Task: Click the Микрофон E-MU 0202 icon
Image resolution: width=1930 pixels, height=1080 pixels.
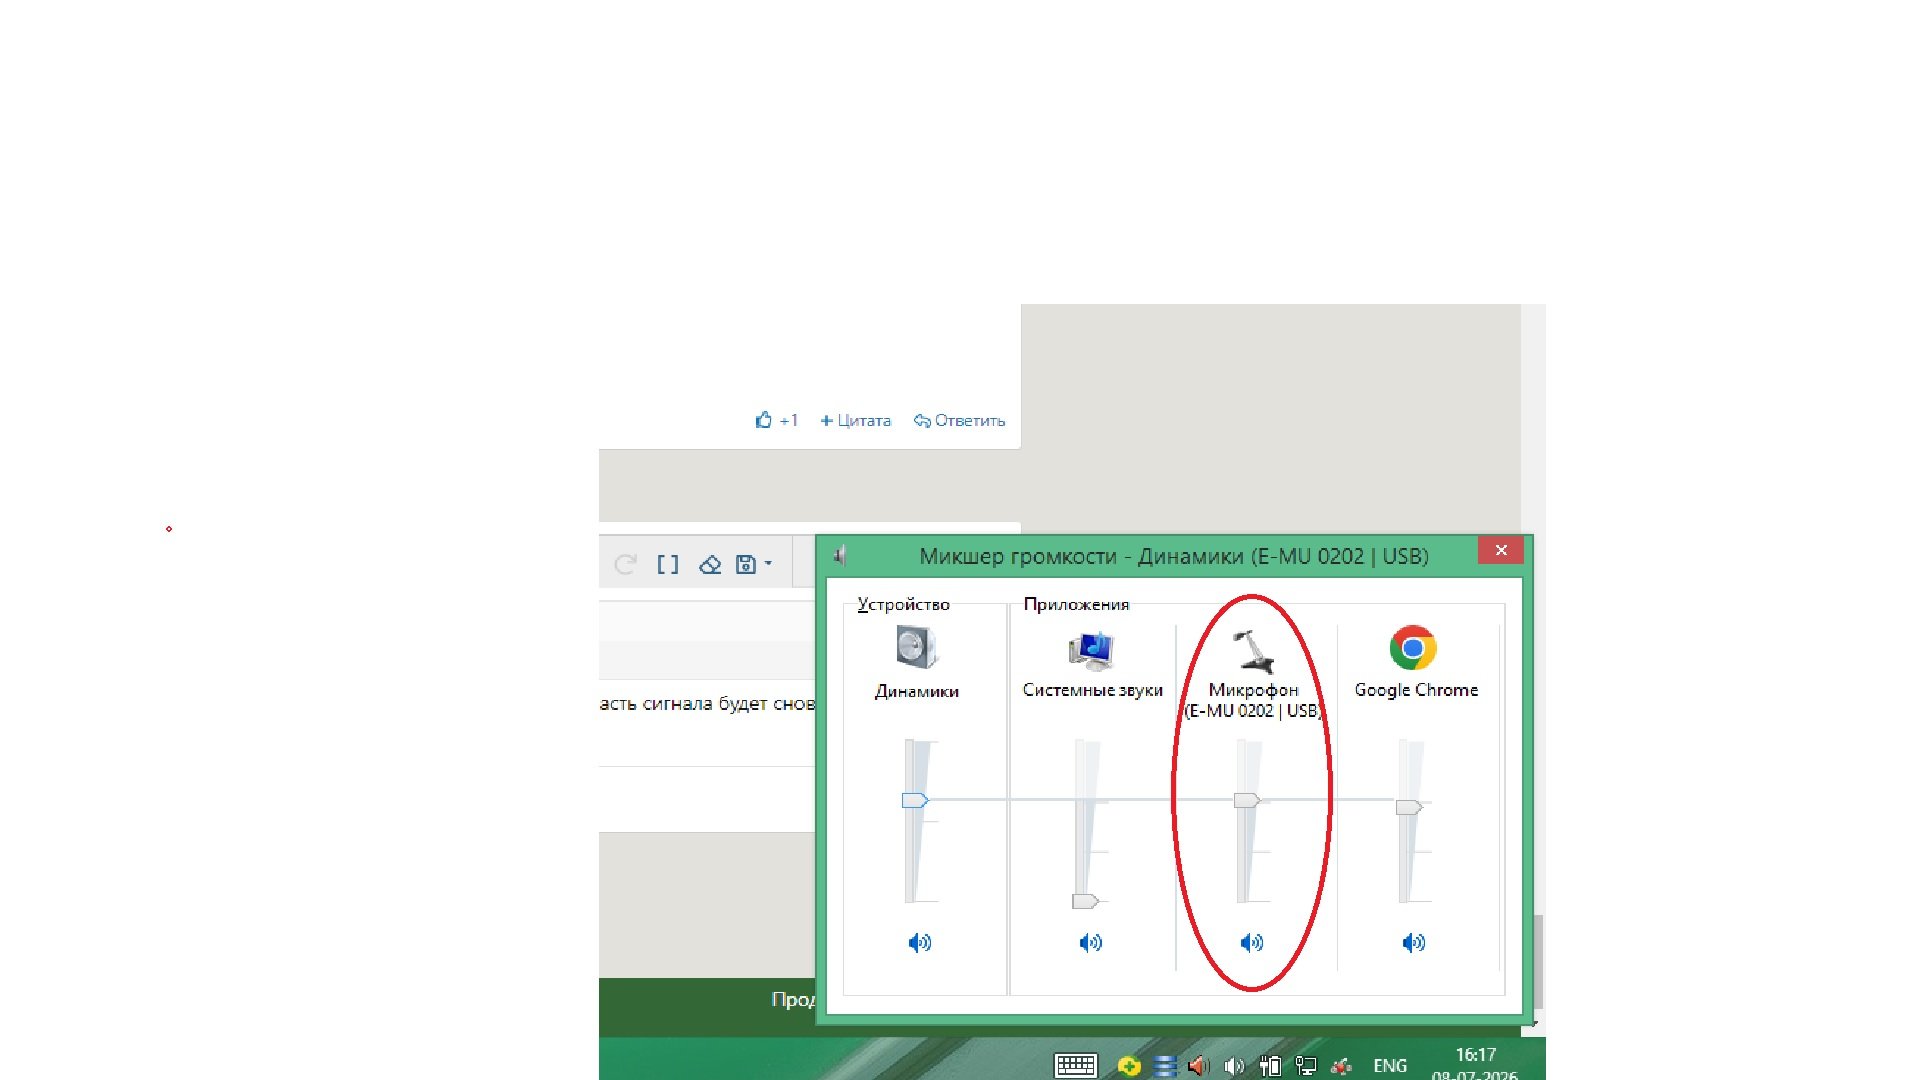Action: [x=1252, y=651]
